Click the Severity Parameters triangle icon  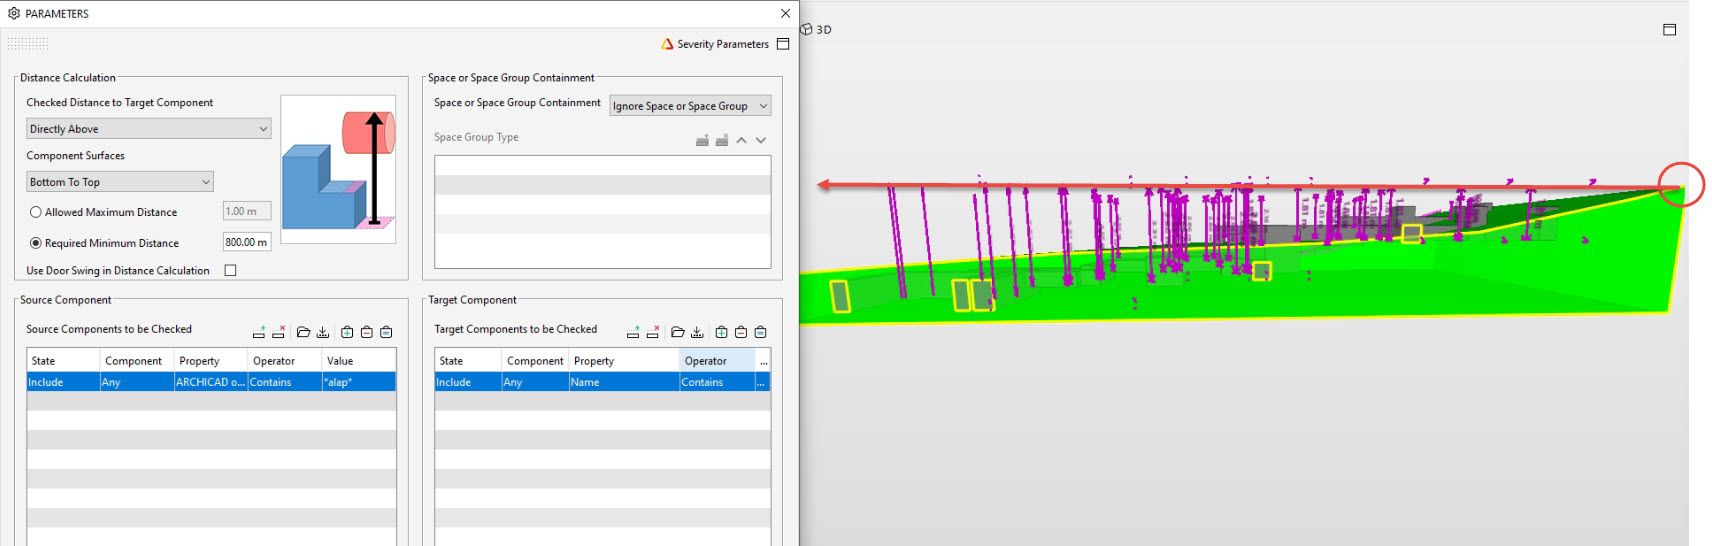pos(667,44)
